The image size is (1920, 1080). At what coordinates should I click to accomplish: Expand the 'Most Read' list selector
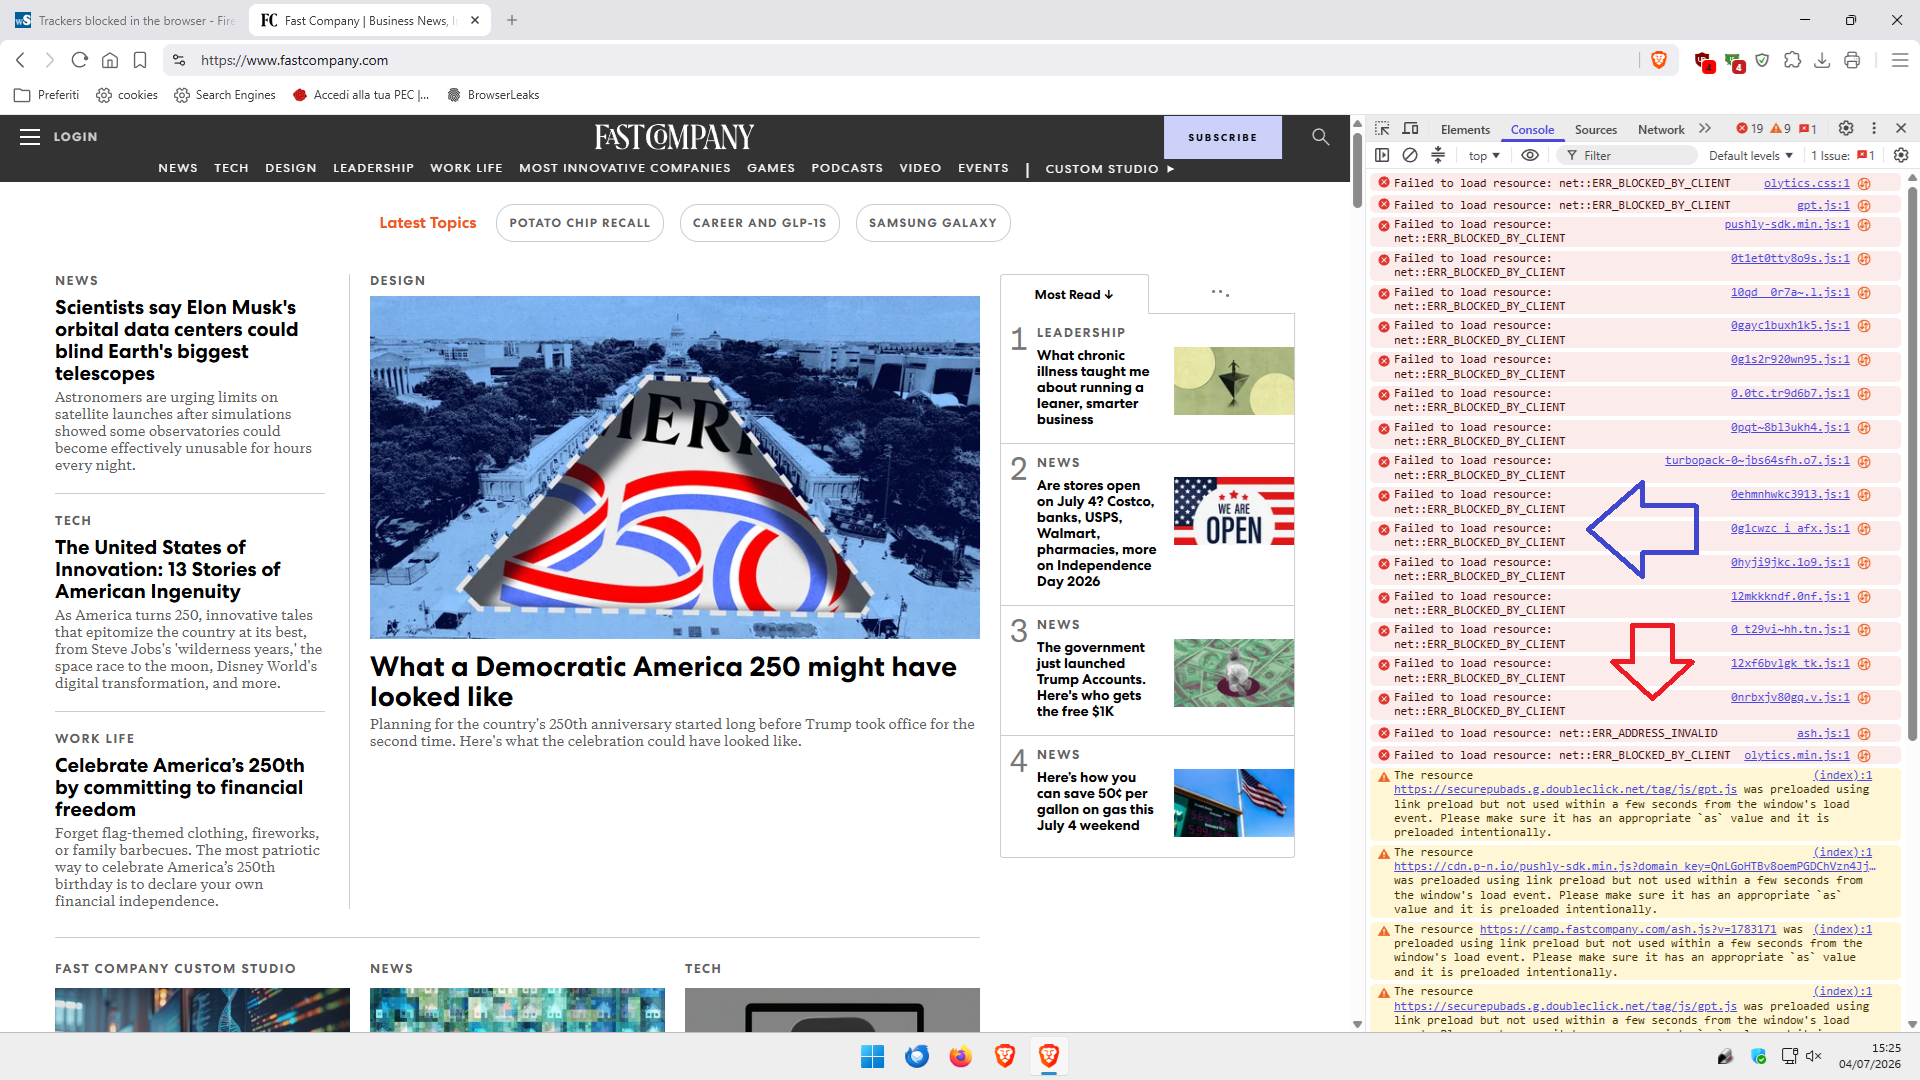[x=1074, y=295]
